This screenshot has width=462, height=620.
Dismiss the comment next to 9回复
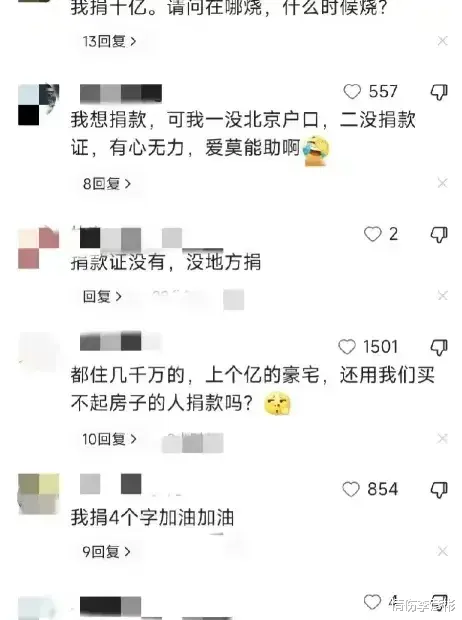[442, 551]
